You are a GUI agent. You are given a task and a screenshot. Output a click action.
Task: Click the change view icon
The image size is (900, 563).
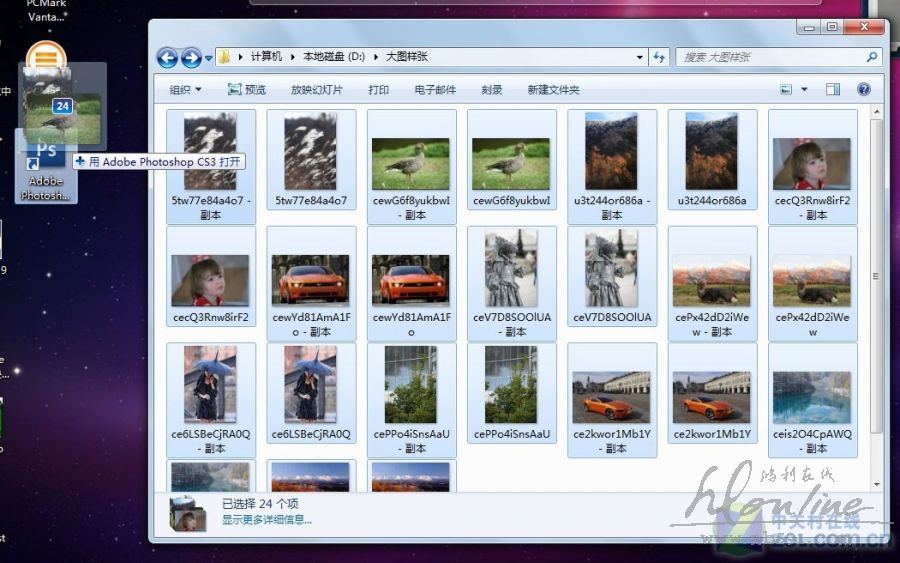click(786, 90)
